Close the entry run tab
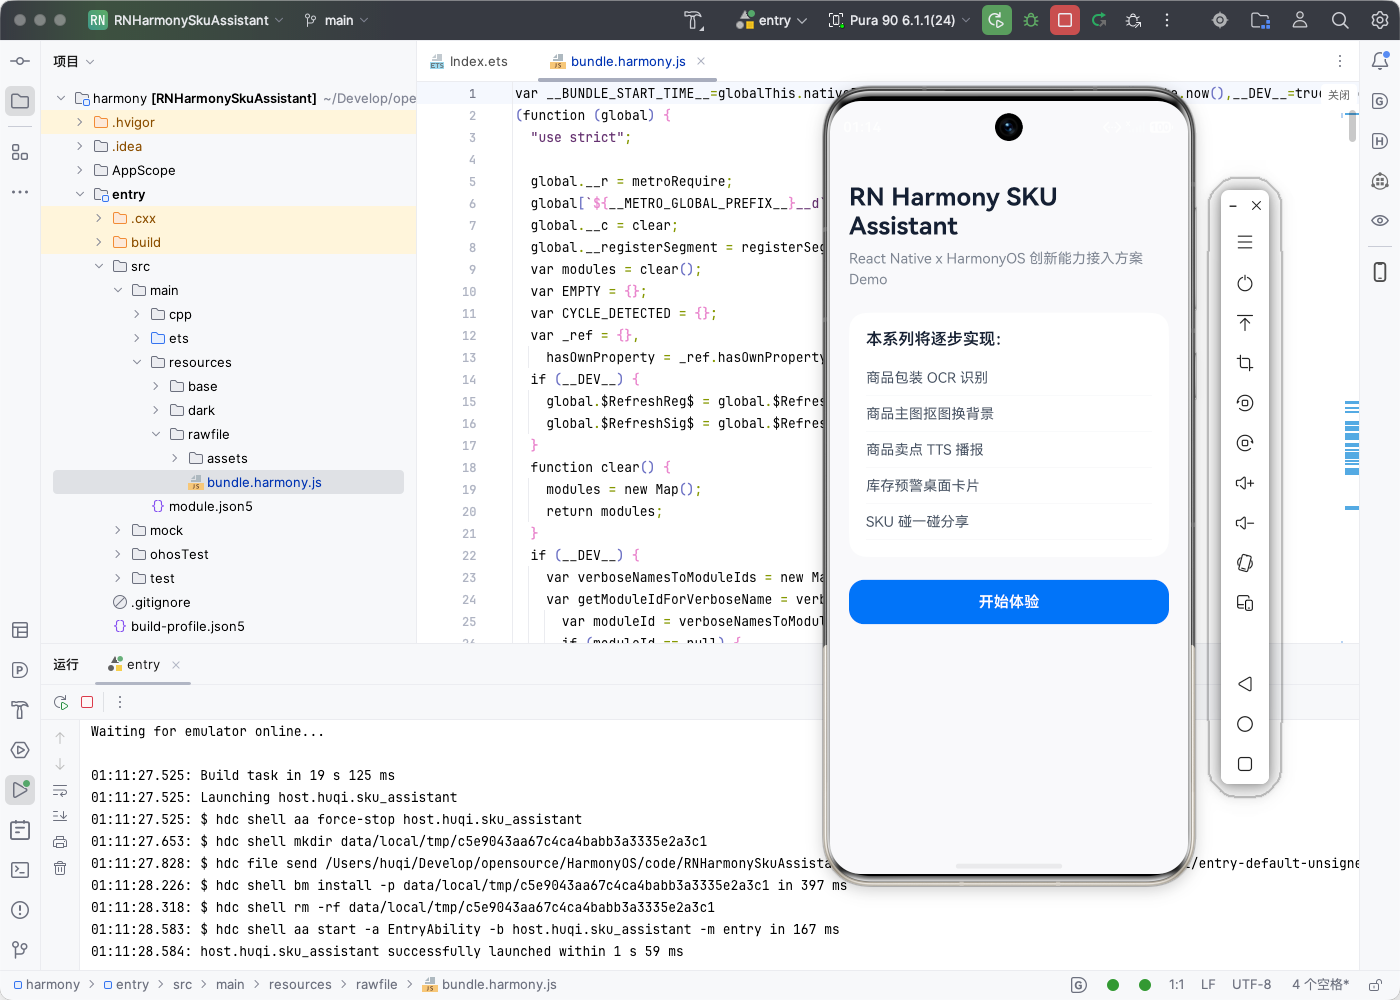Image resolution: width=1400 pixels, height=1000 pixels. coord(176,665)
